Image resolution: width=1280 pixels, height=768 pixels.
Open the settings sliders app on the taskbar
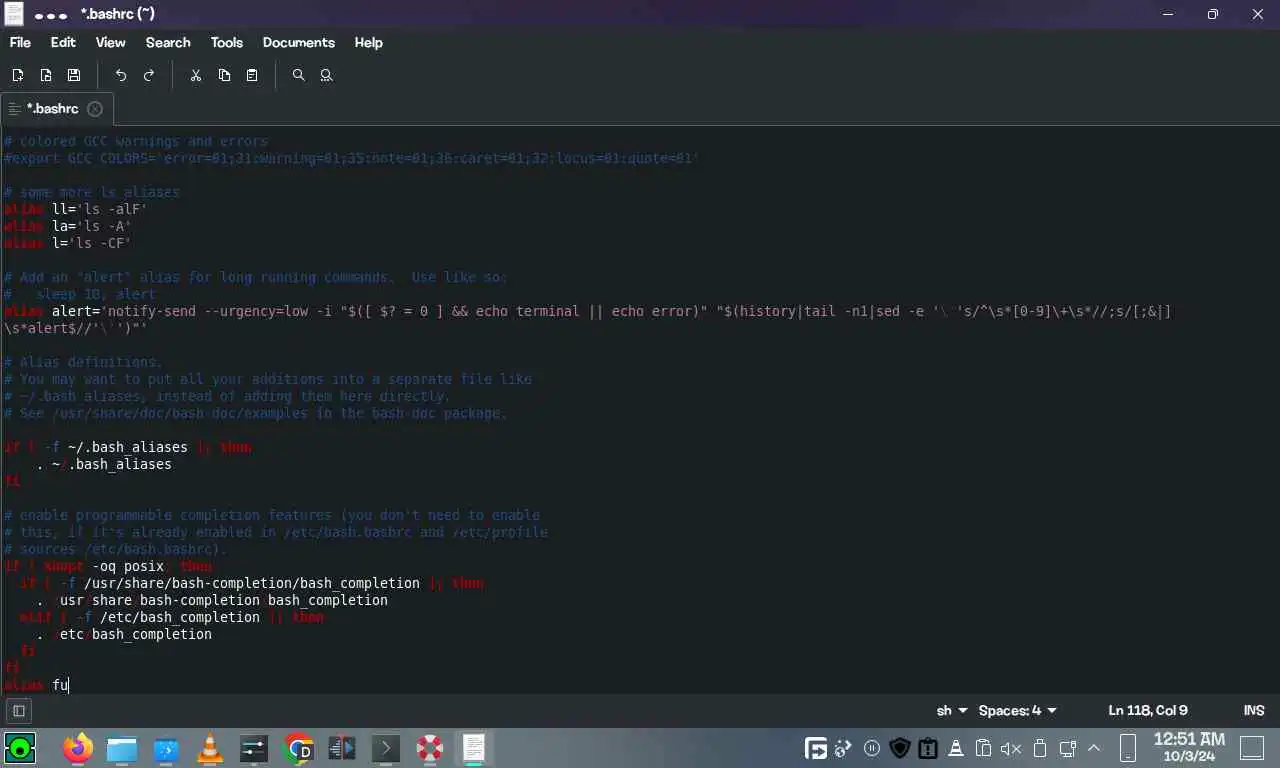pos(254,748)
